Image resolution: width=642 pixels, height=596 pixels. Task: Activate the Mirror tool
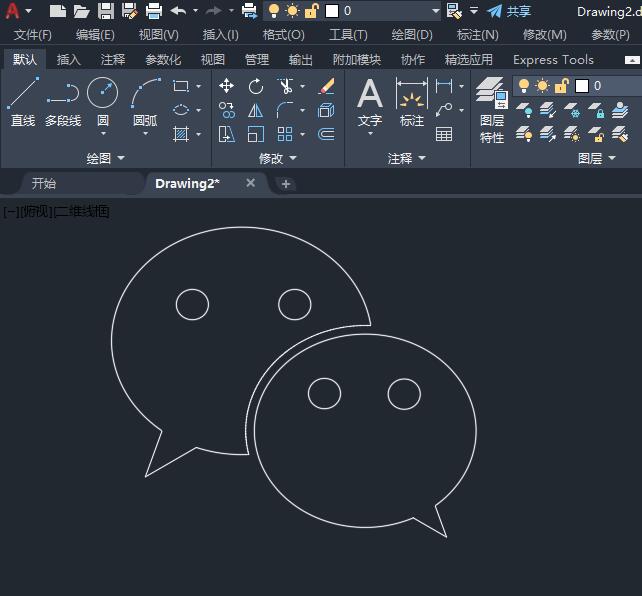click(256, 110)
